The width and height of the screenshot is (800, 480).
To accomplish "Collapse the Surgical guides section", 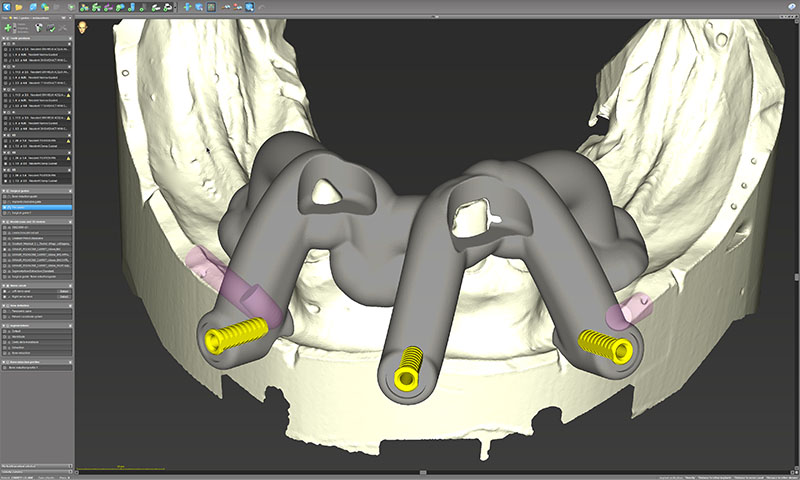I will coord(4,190).
